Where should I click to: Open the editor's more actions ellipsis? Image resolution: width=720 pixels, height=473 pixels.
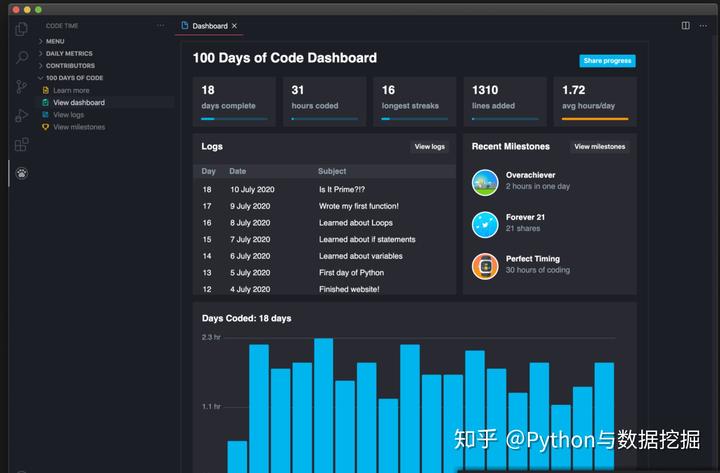tap(704, 25)
